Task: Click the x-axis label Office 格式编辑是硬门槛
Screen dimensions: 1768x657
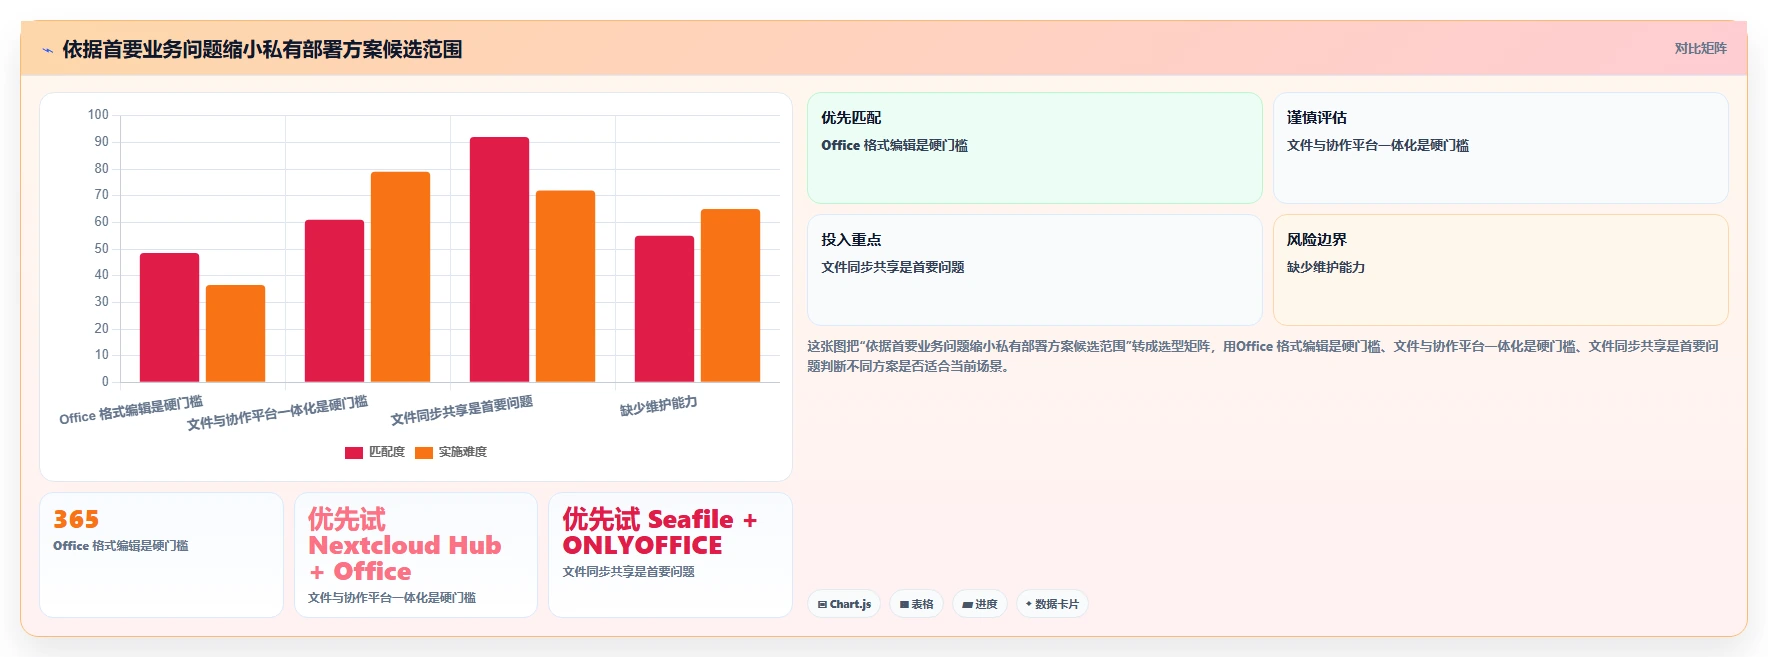Action: [x=131, y=410]
